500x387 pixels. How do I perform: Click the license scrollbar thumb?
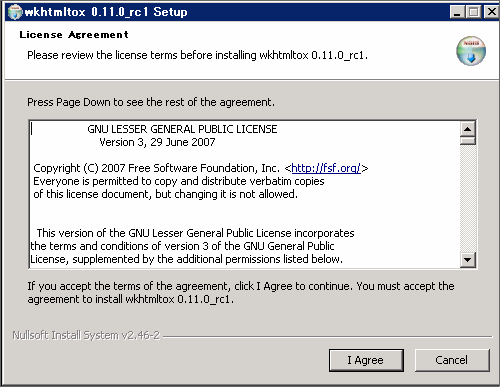tap(468, 140)
